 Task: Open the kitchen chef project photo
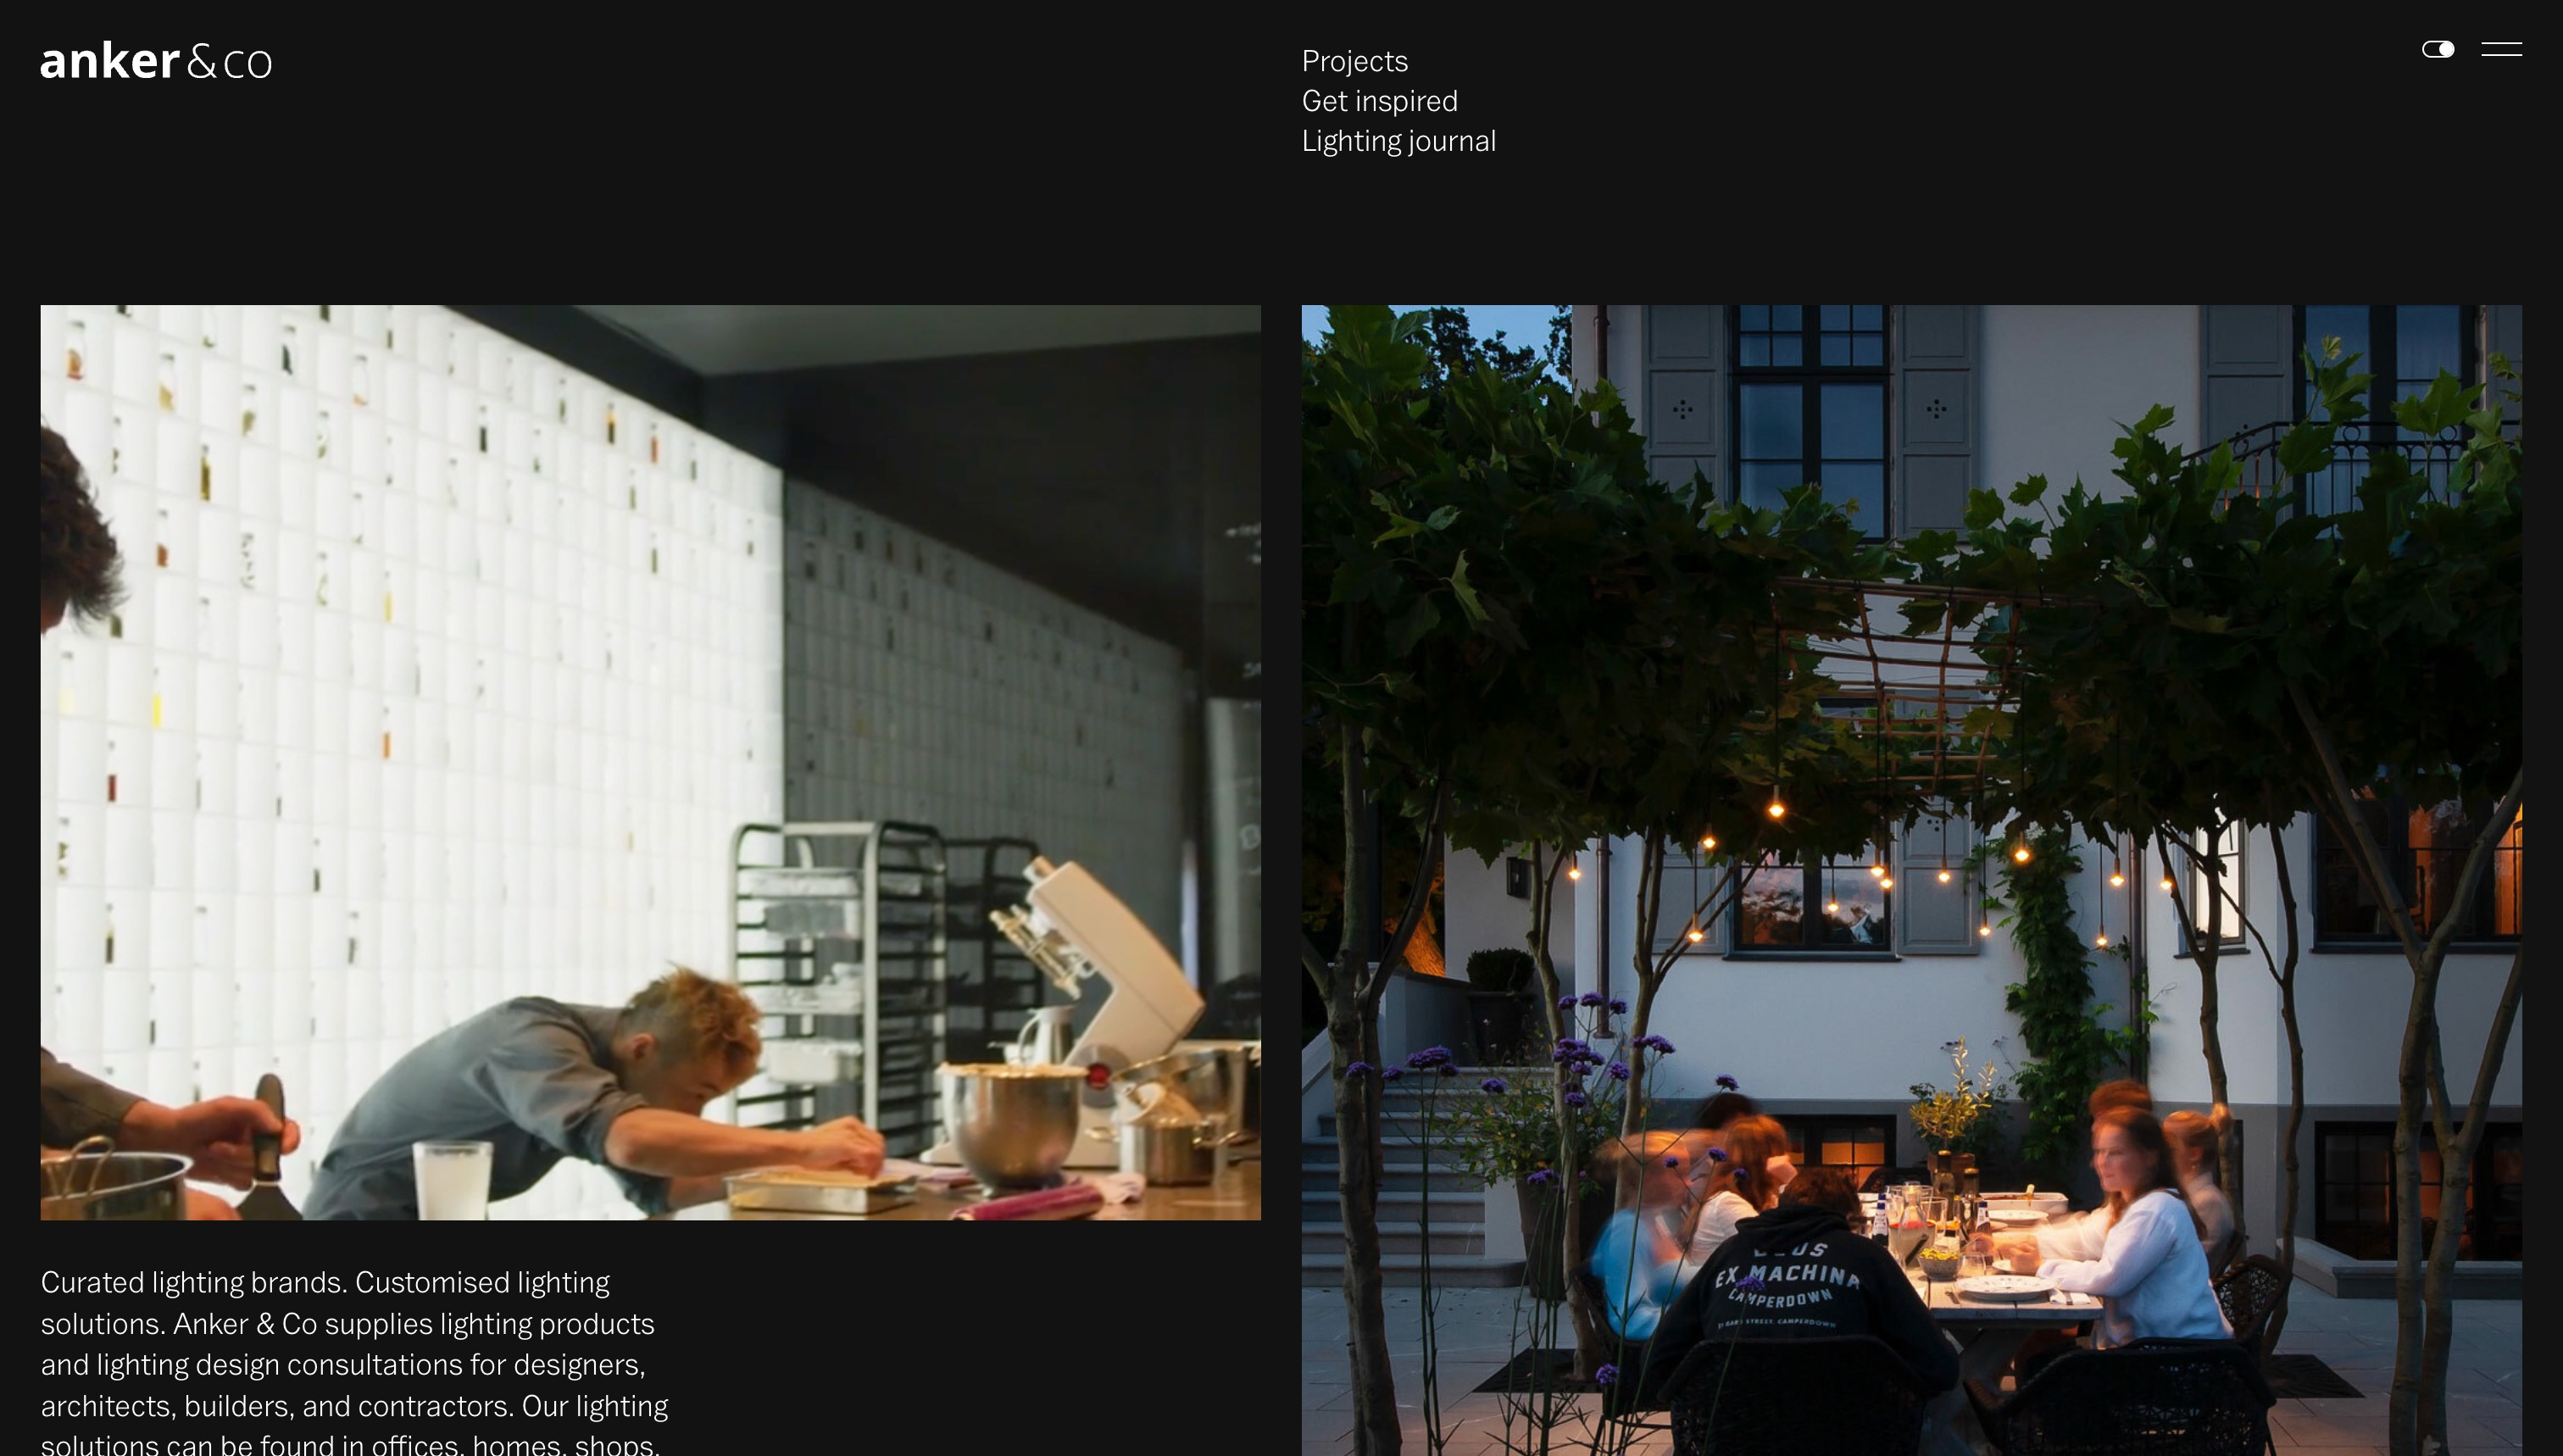pos(650,762)
